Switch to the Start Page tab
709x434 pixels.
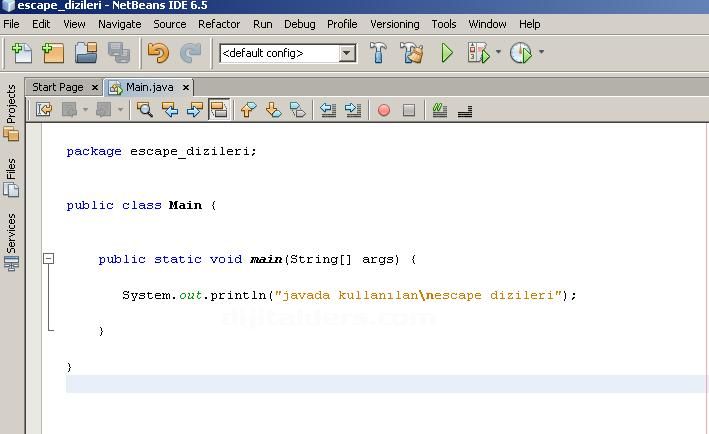point(57,87)
